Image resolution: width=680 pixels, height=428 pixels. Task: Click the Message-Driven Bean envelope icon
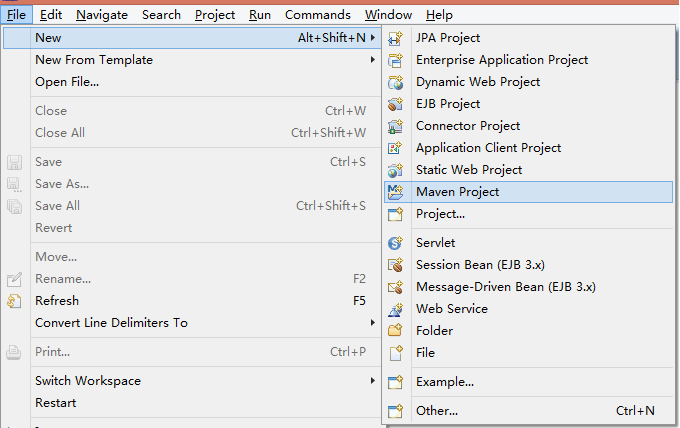coord(395,287)
